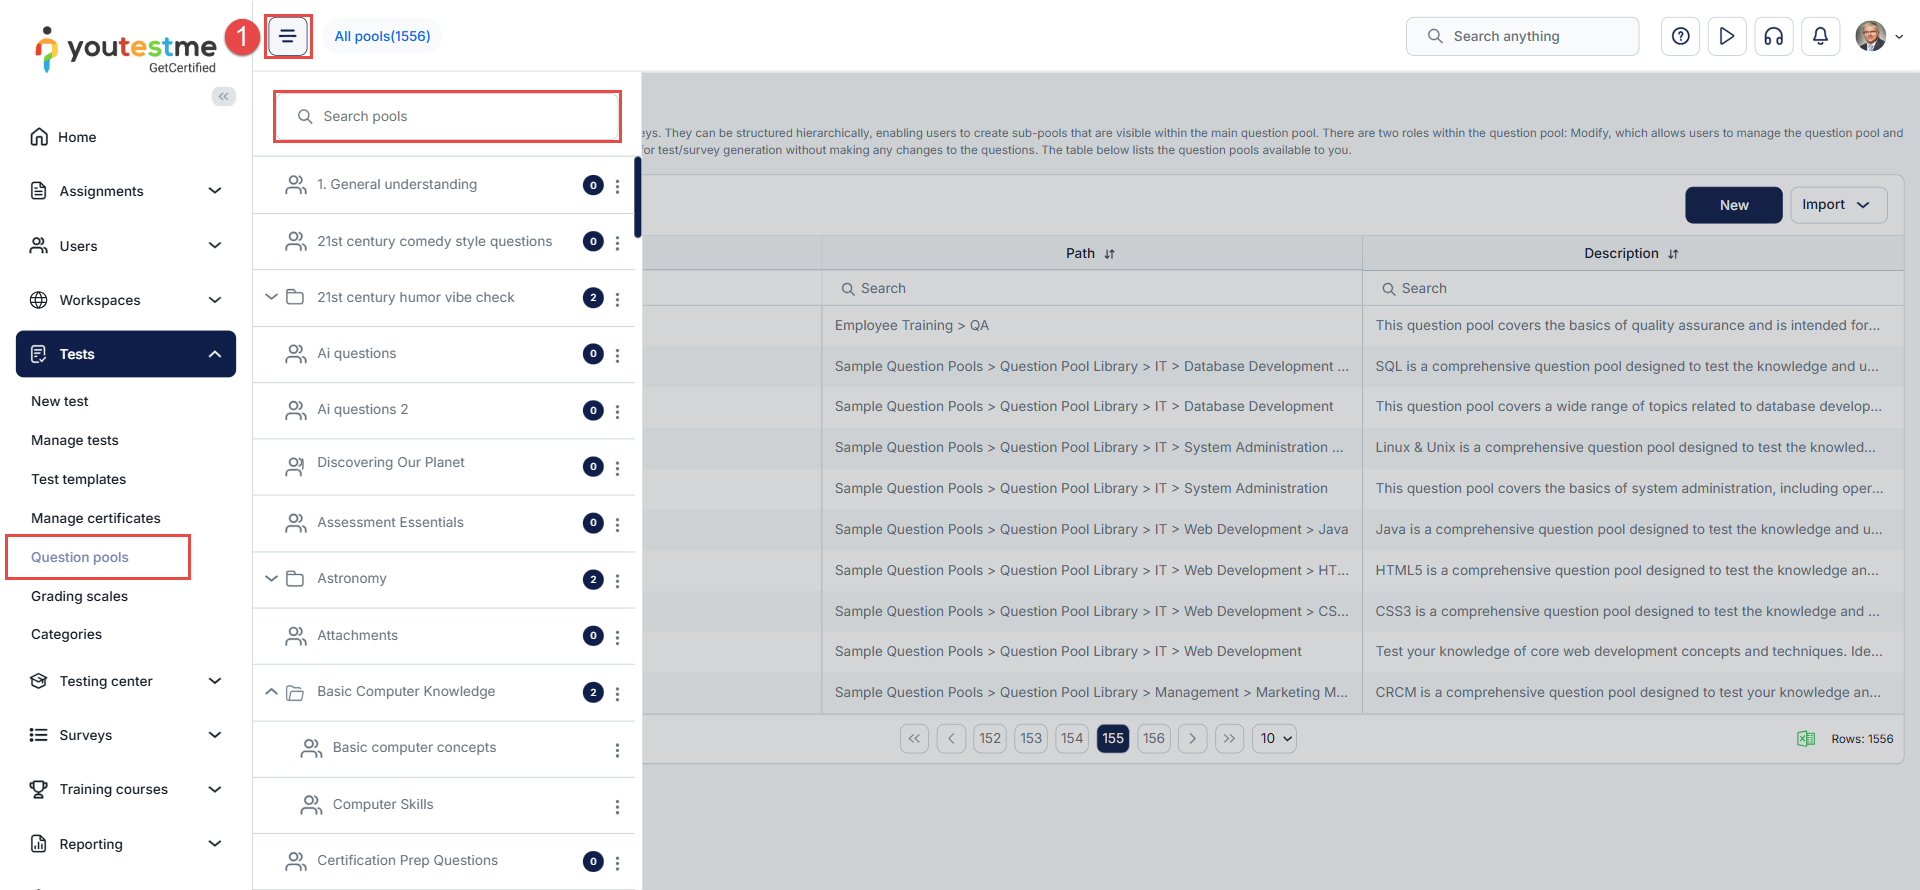This screenshot has height=890, width=1920.
Task: Go to next page of table
Action: pos(1192,739)
